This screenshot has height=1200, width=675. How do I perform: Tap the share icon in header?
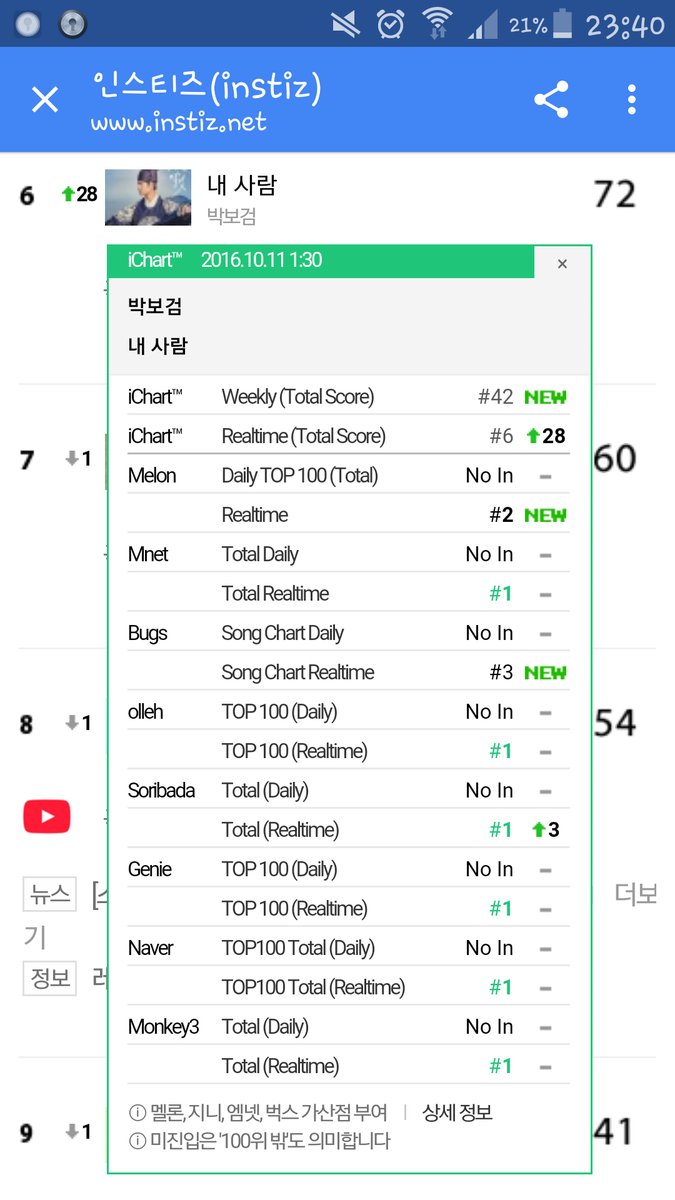[x=551, y=100]
